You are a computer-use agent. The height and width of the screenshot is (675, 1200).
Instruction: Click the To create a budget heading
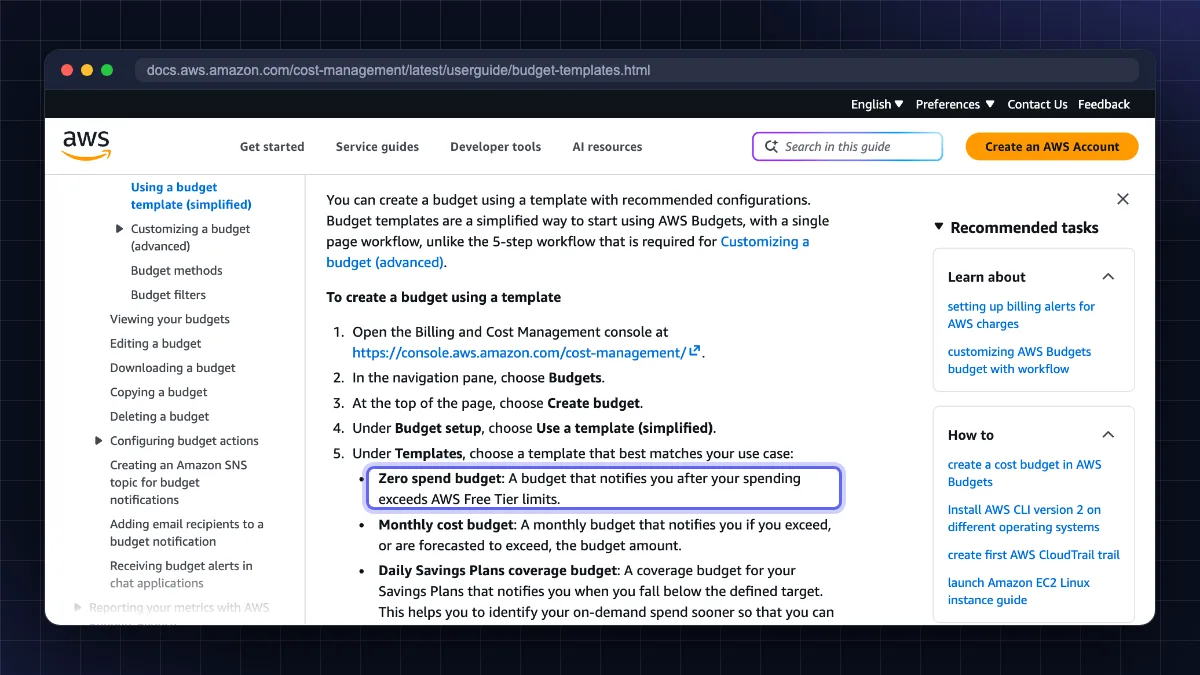pyautogui.click(x=443, y=297)
